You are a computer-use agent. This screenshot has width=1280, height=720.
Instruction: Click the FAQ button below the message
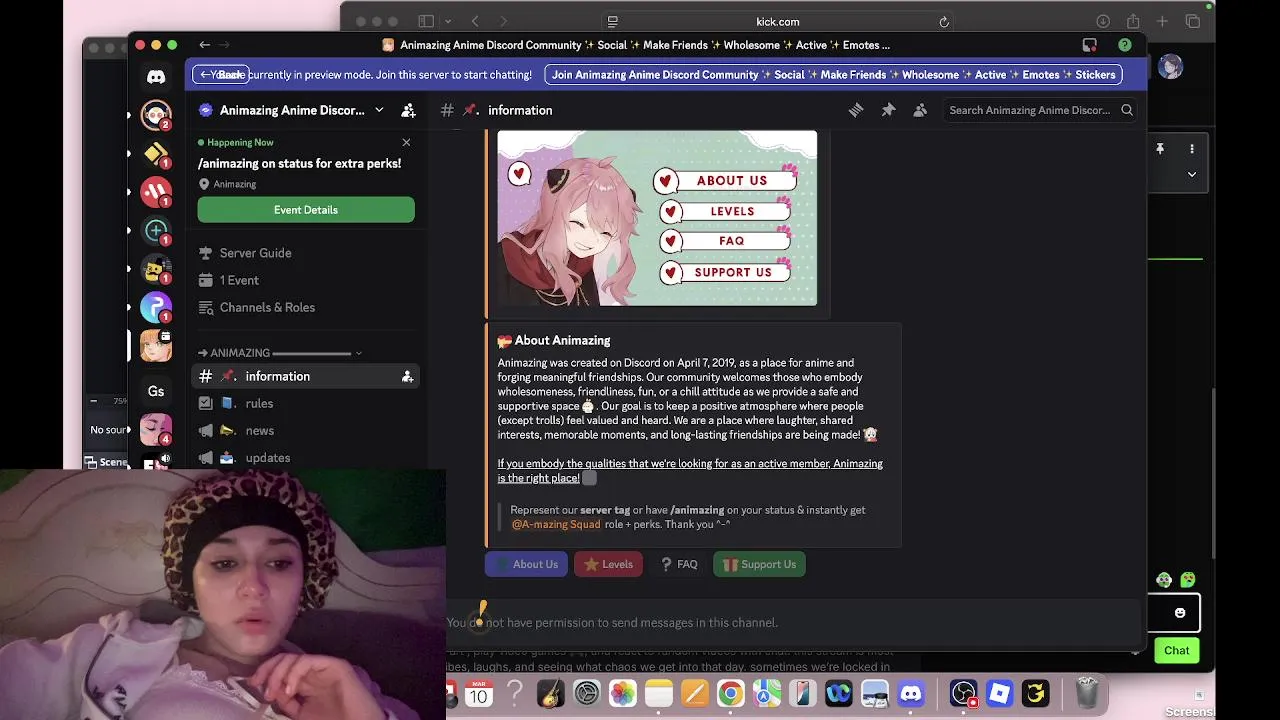(679, 564)
